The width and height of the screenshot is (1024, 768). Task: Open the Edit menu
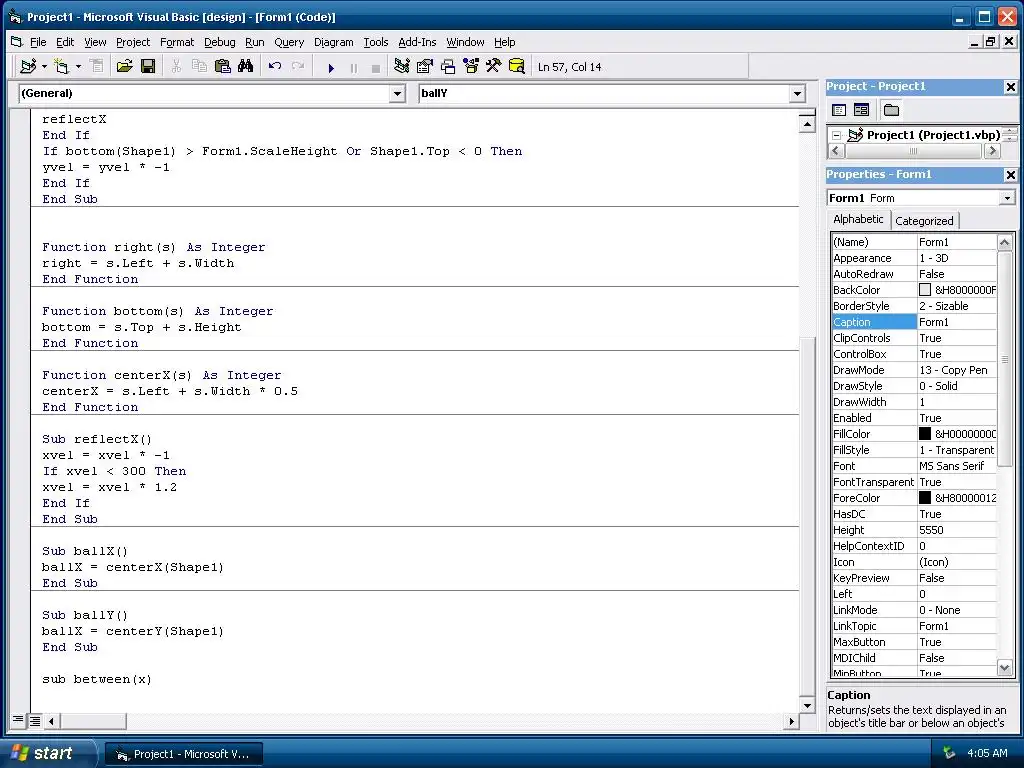pyautogui.click(x=65, y=42)
